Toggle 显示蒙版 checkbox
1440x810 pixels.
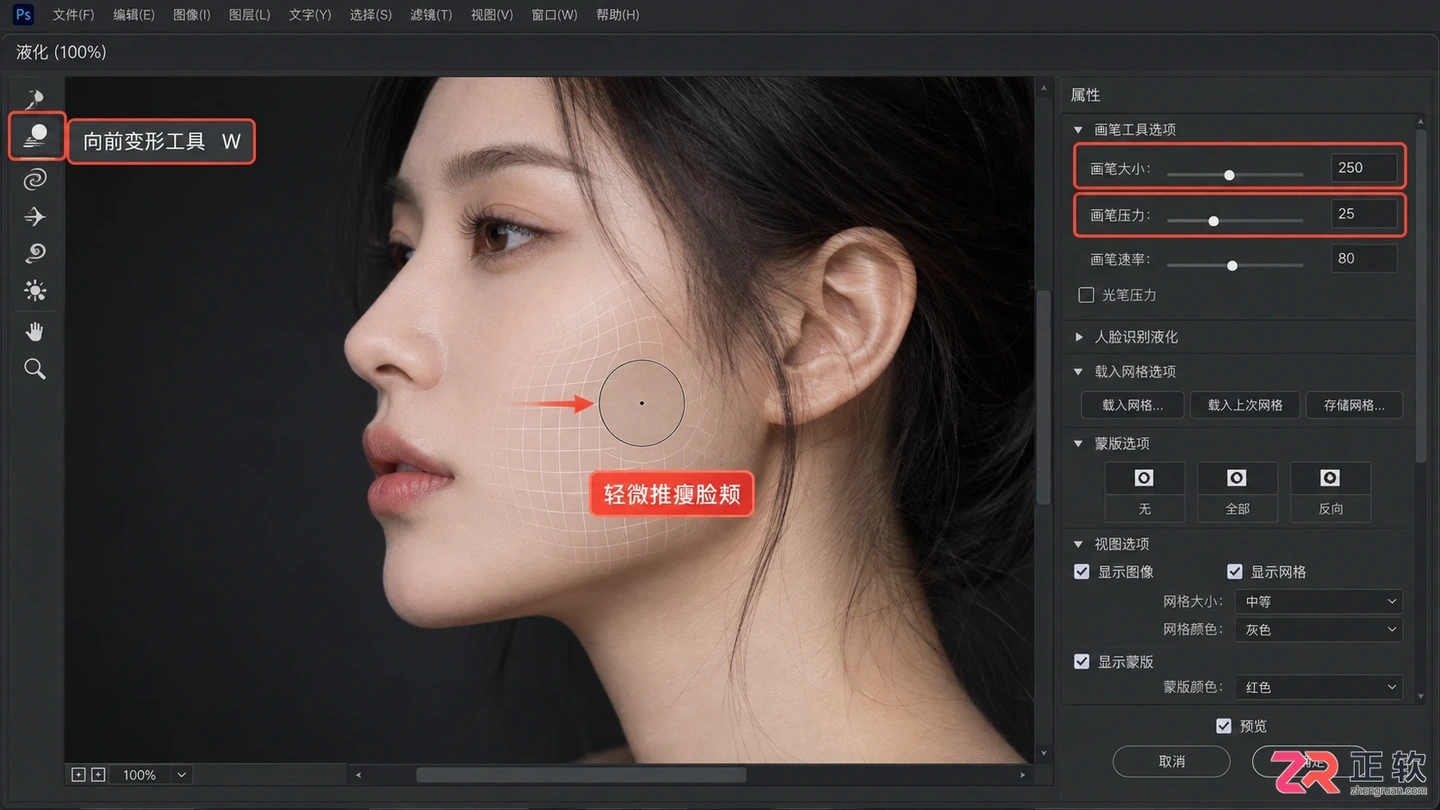coord(1082,662)
